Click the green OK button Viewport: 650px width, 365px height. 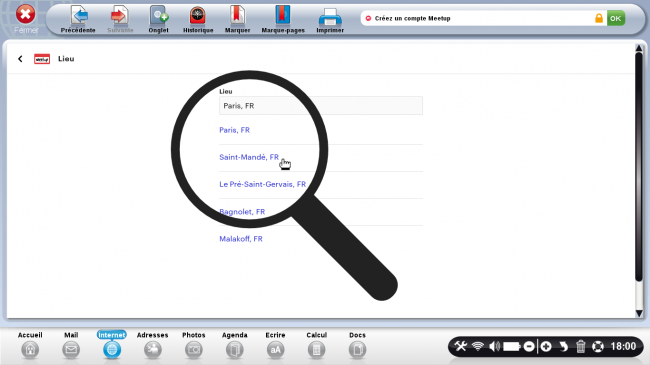[x=616, y=18]
